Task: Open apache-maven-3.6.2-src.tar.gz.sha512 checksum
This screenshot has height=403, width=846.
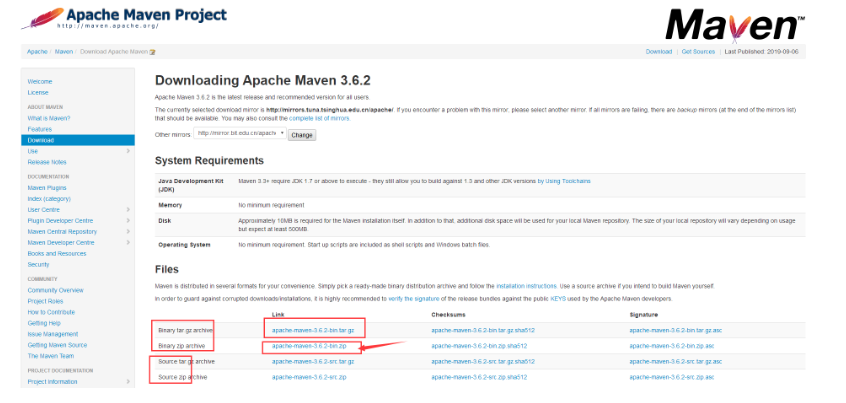Action: coord(483,361)
